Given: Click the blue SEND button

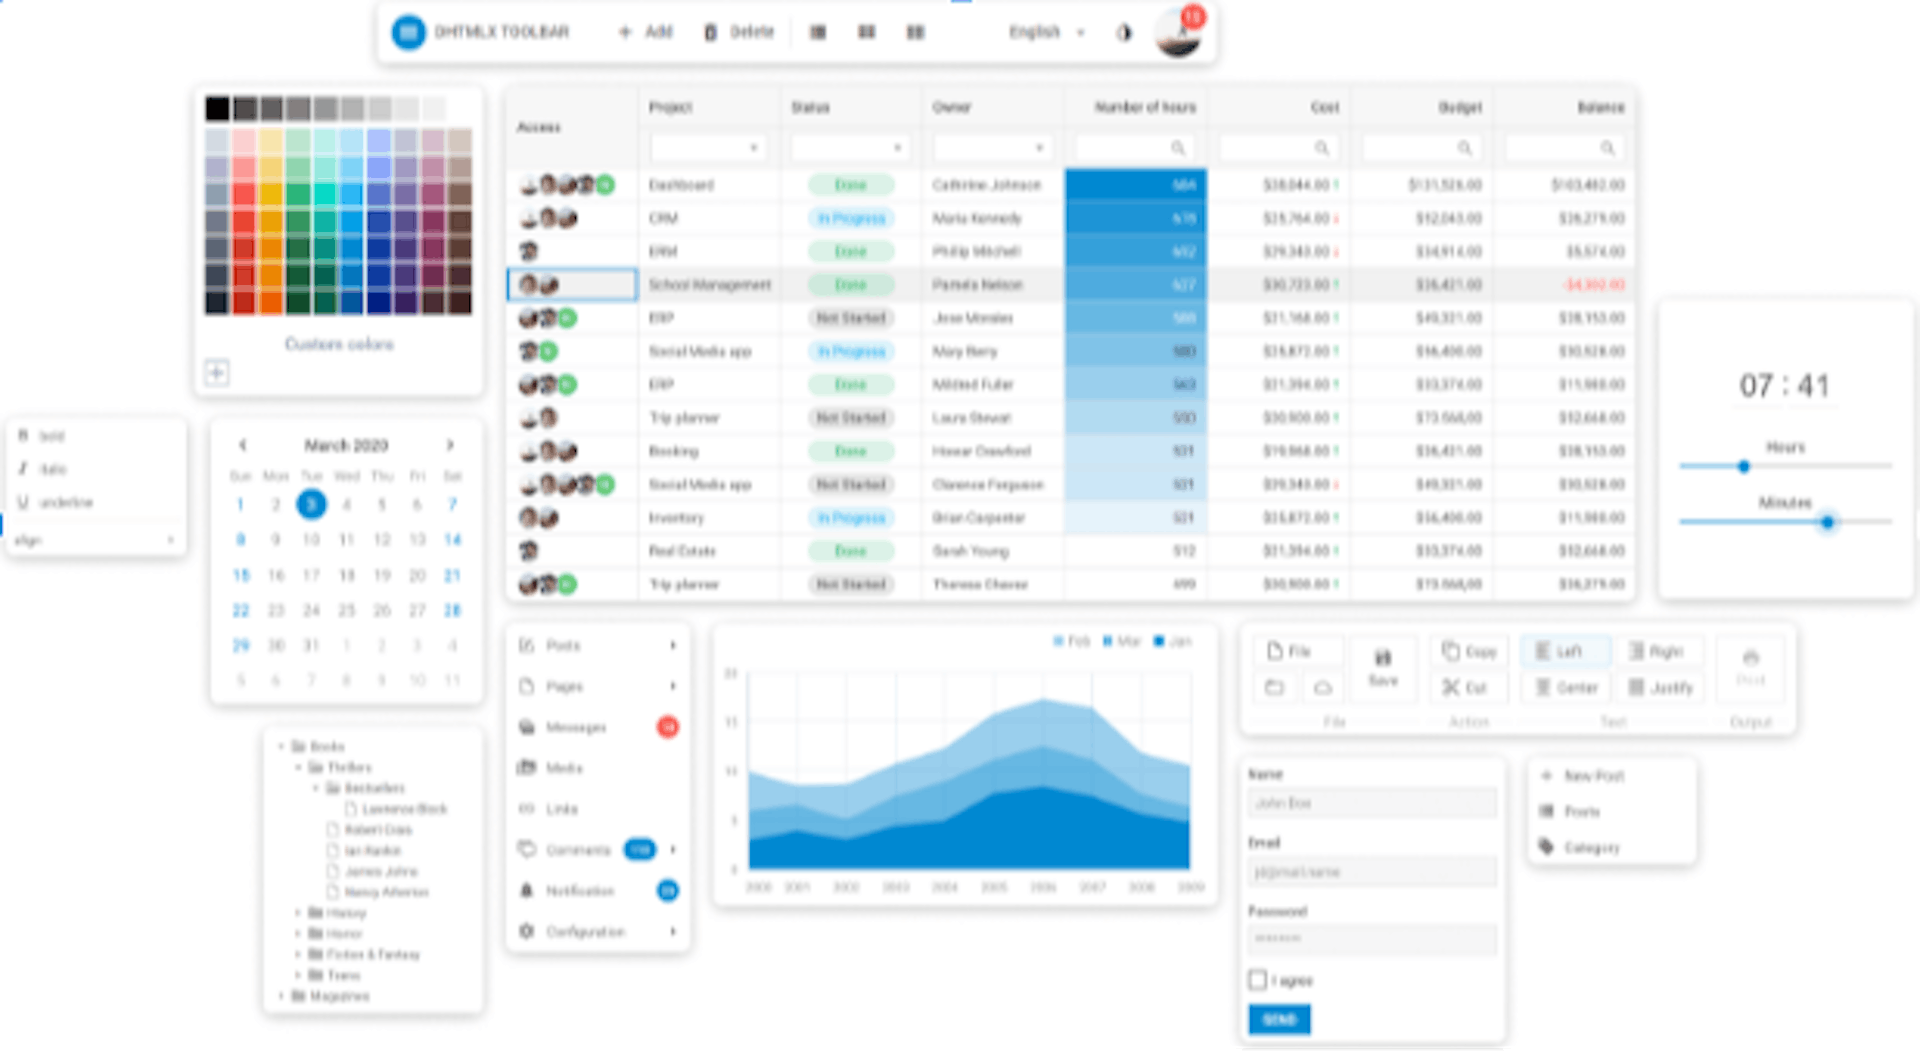Looking at the screenshot, I should click(1279, 1019).
